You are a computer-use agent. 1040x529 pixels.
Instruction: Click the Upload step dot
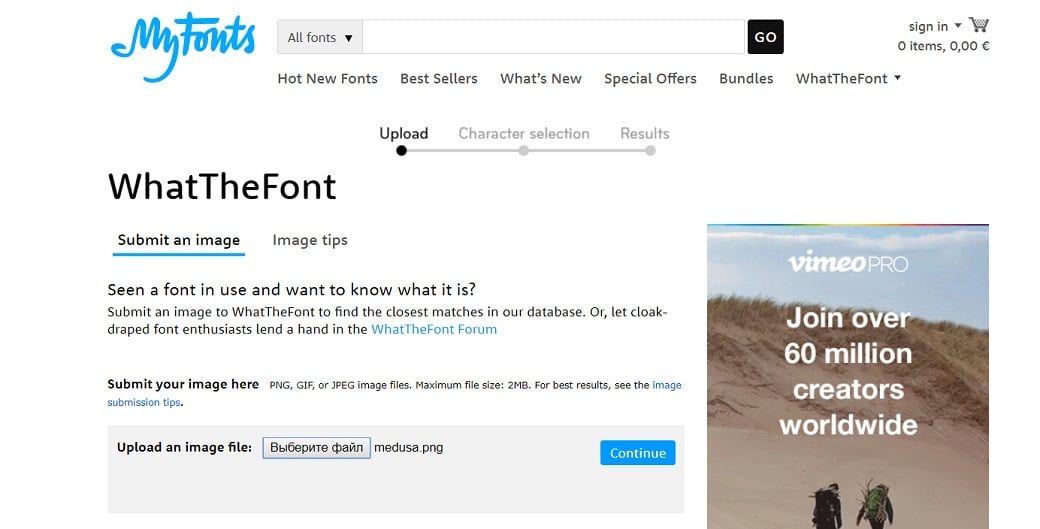click(x=401, y=151)
